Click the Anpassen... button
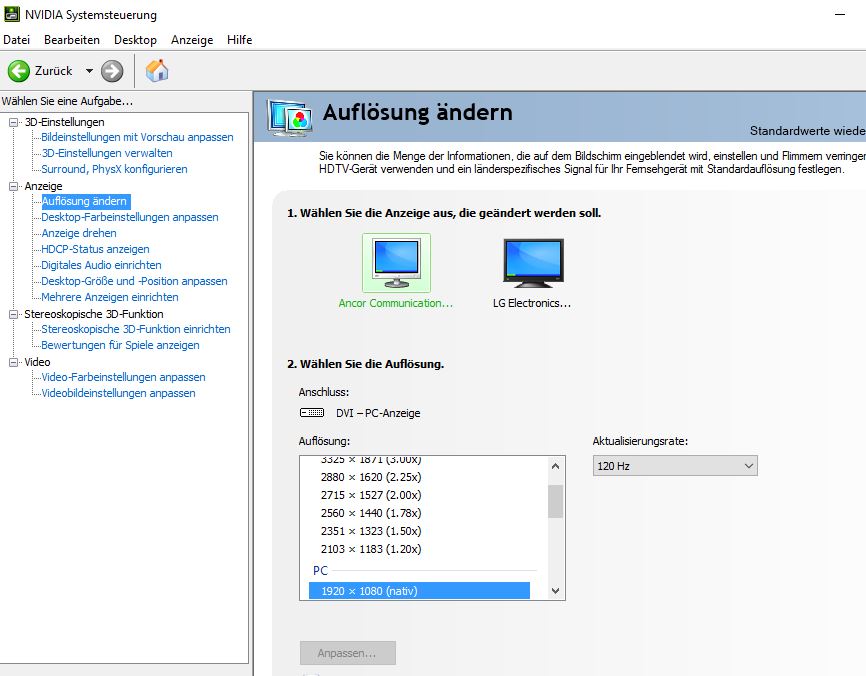Image resolution: width=866 pixels, height=676 pixels. tap(348, 653)
